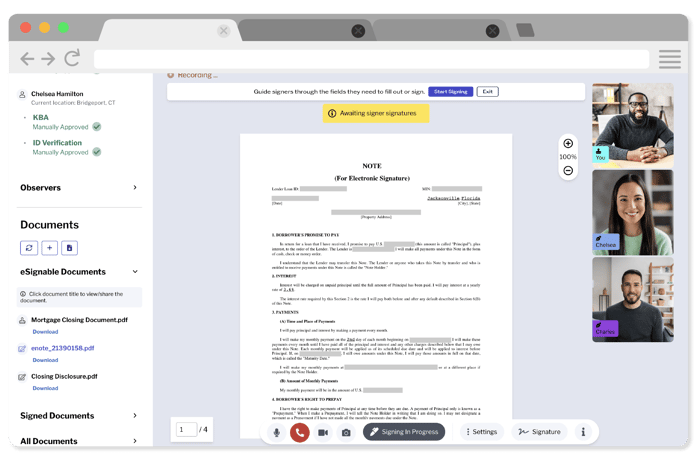This screenshot has height=460, width=700.
Task: Click the 100% zoom level text
Action: (x=568, y=157)
